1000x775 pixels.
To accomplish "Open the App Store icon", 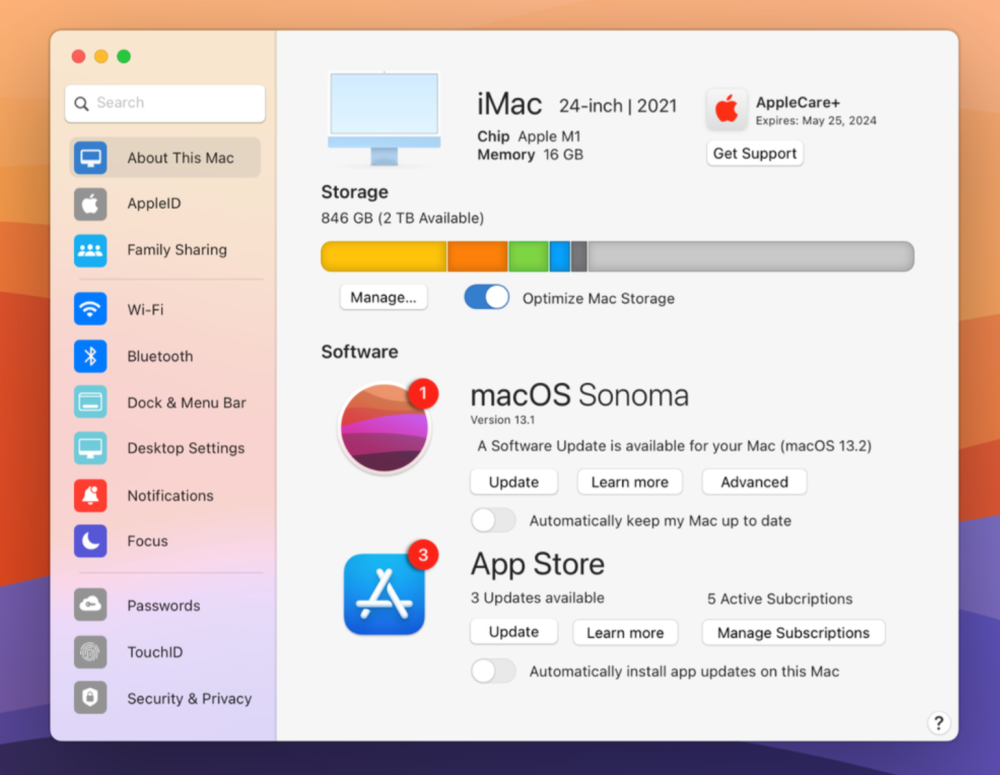I will (x=384, y=594).
